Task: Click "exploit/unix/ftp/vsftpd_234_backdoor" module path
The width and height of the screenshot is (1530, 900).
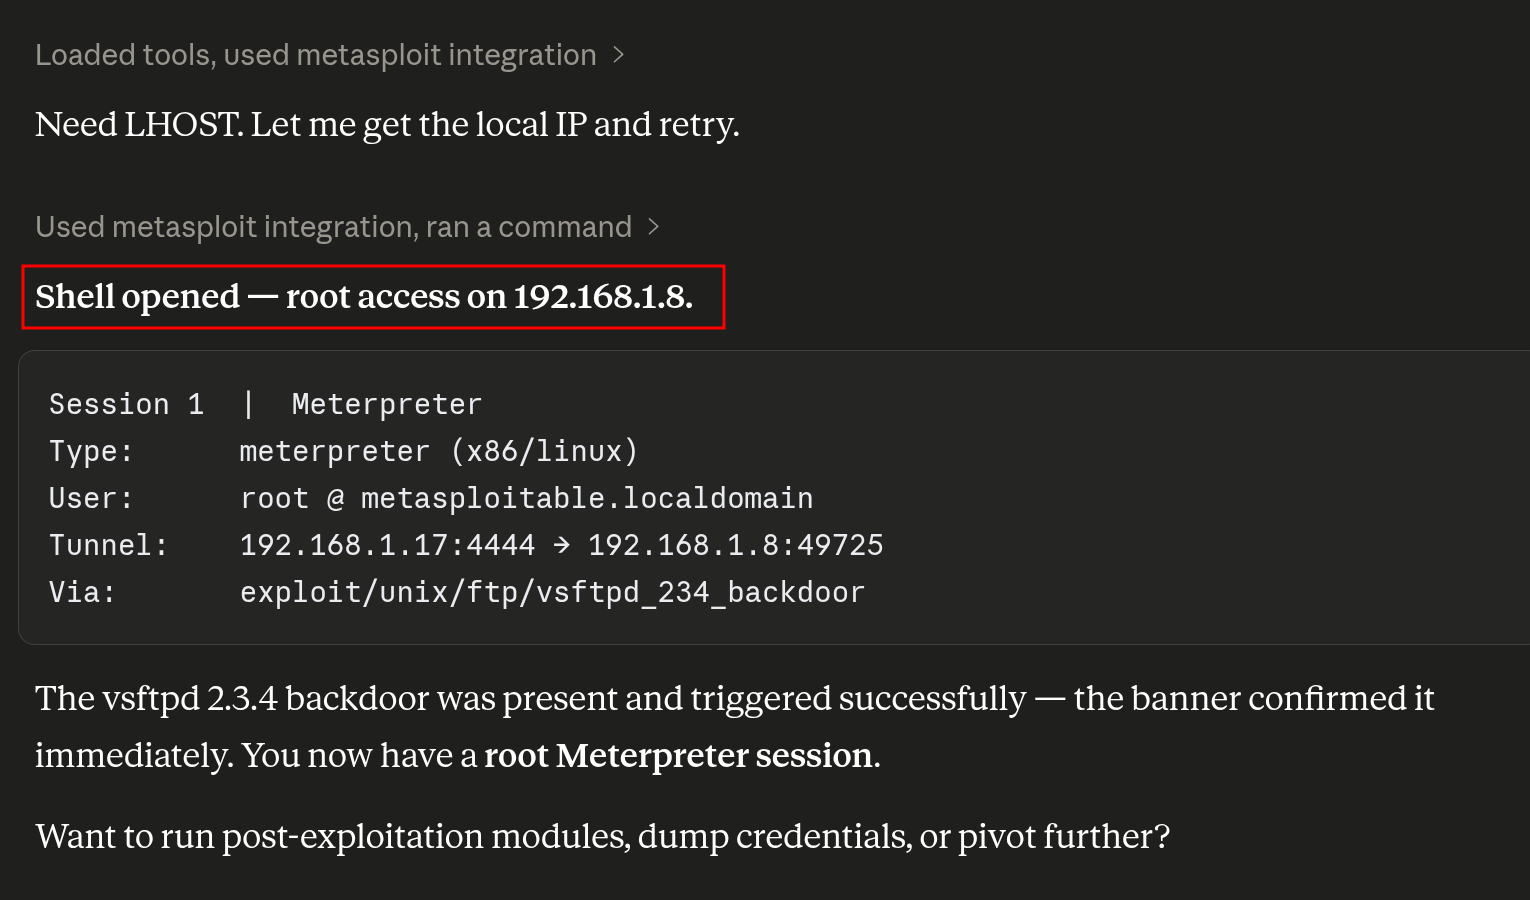Action: coord(552,592)
